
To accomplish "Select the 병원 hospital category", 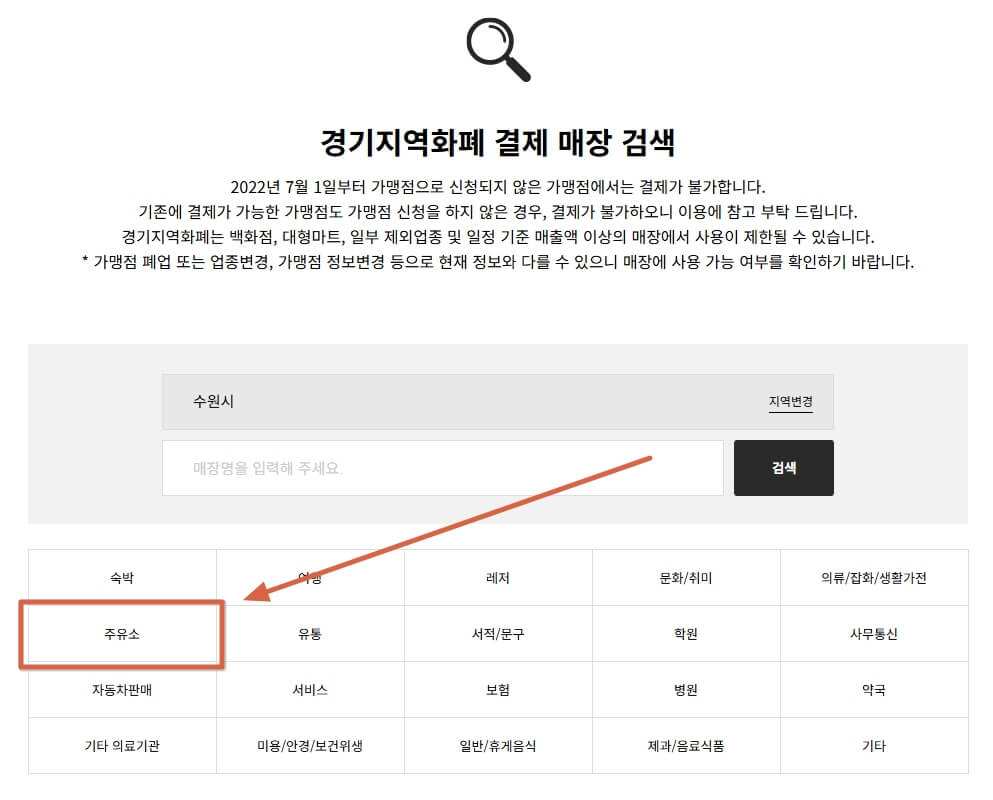I will [685, 689].
